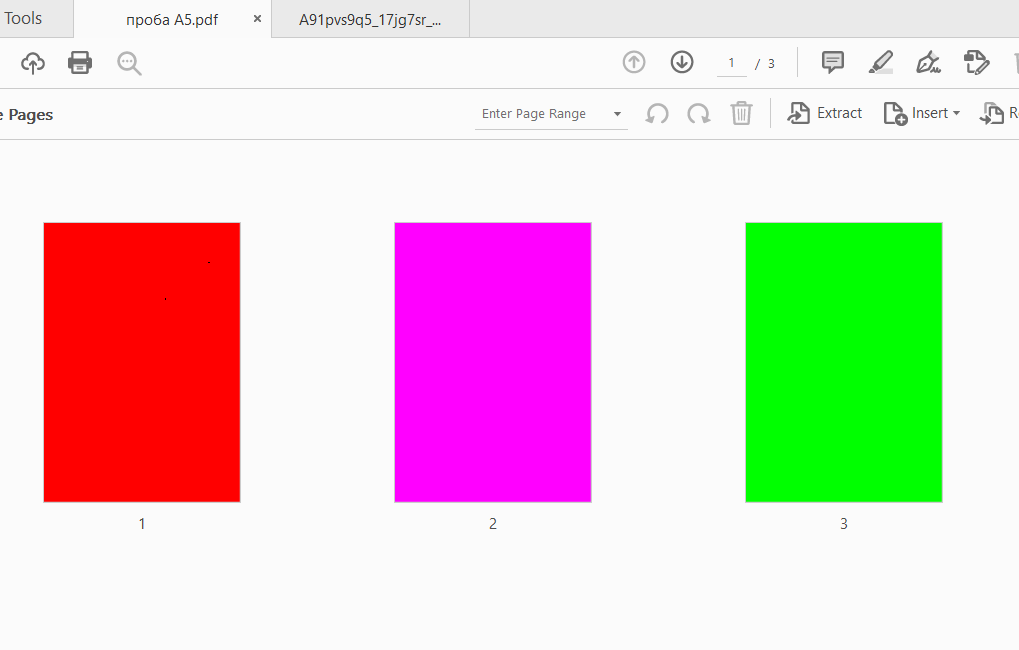Select the highlight text tool
The width and height of the screenshot is (1019, 650).
[x=881, y=62]
